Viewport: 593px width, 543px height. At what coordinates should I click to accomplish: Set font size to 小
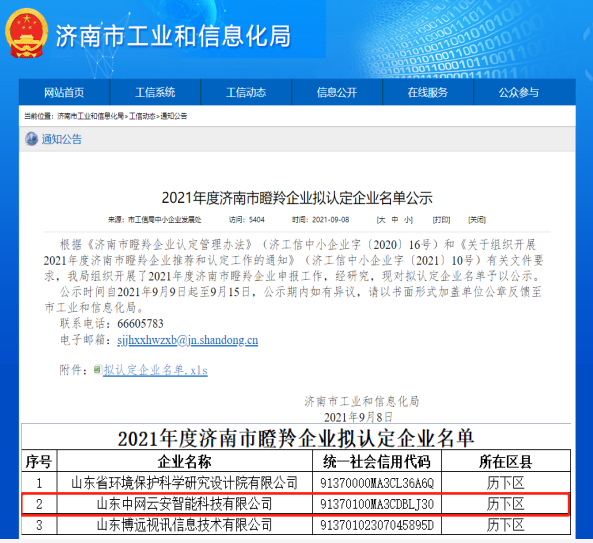coord(408,220)
